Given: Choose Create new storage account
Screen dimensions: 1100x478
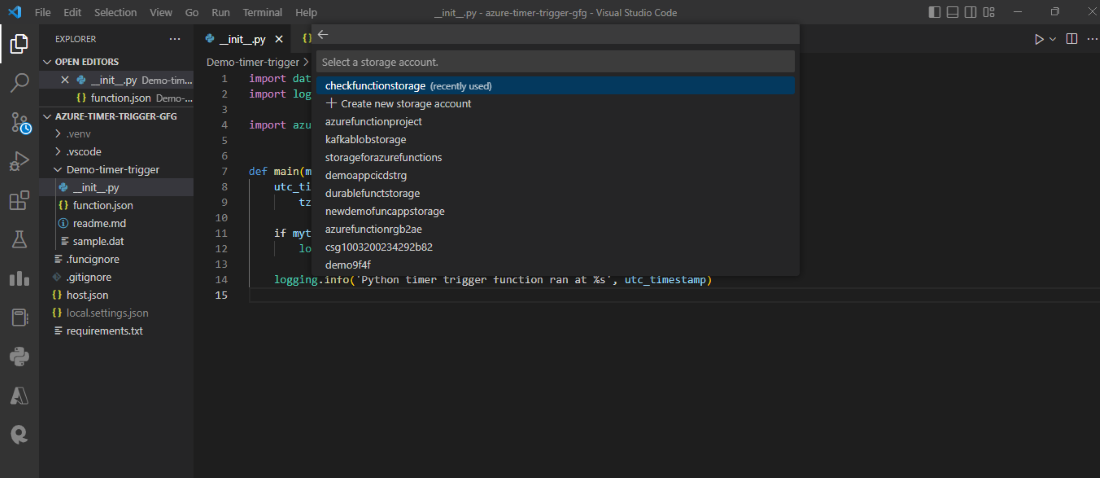Looking at the screenshot, I should 555,103.
